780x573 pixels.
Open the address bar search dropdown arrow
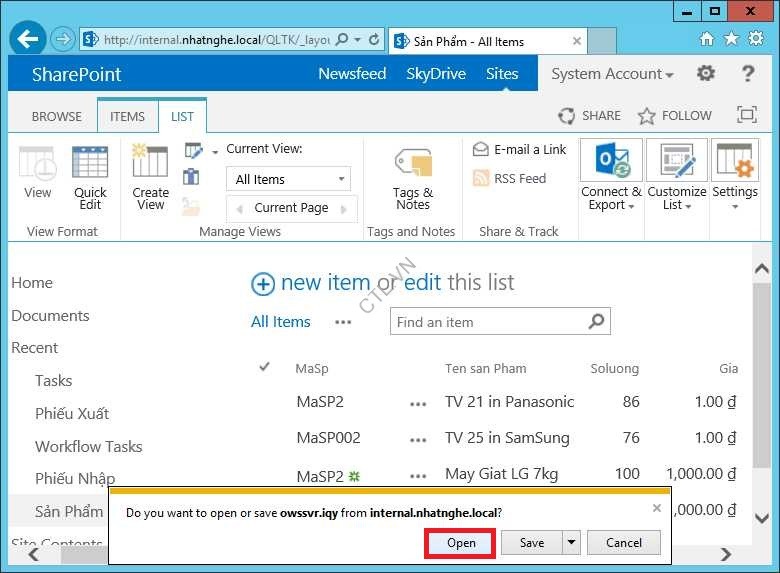click(357, 39)
